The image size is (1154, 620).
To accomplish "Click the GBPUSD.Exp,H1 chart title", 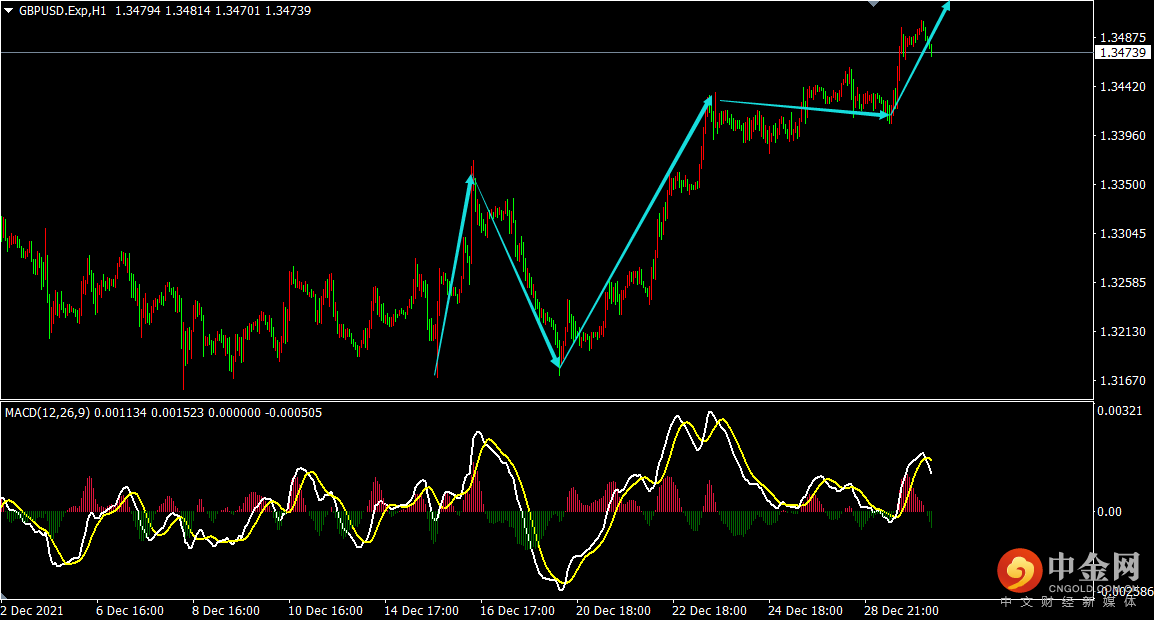I will (x=63, y=11).
